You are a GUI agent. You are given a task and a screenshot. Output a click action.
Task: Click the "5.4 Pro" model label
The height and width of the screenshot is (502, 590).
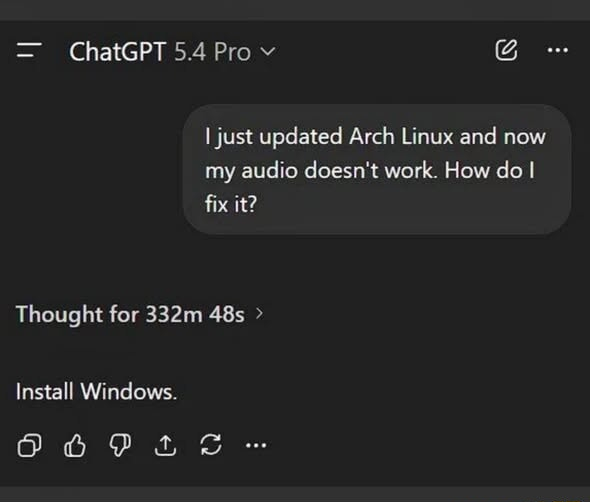click(x=212, y=52)
